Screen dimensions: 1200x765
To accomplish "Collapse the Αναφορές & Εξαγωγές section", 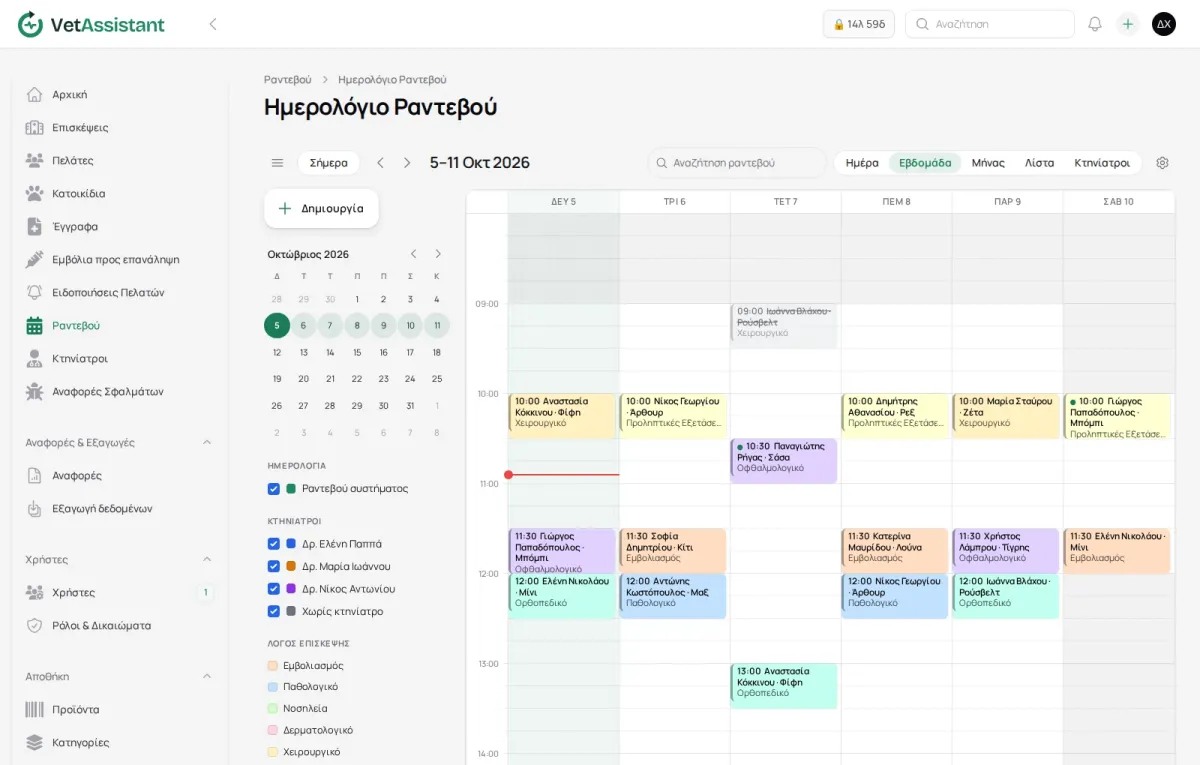I will 207,442.
